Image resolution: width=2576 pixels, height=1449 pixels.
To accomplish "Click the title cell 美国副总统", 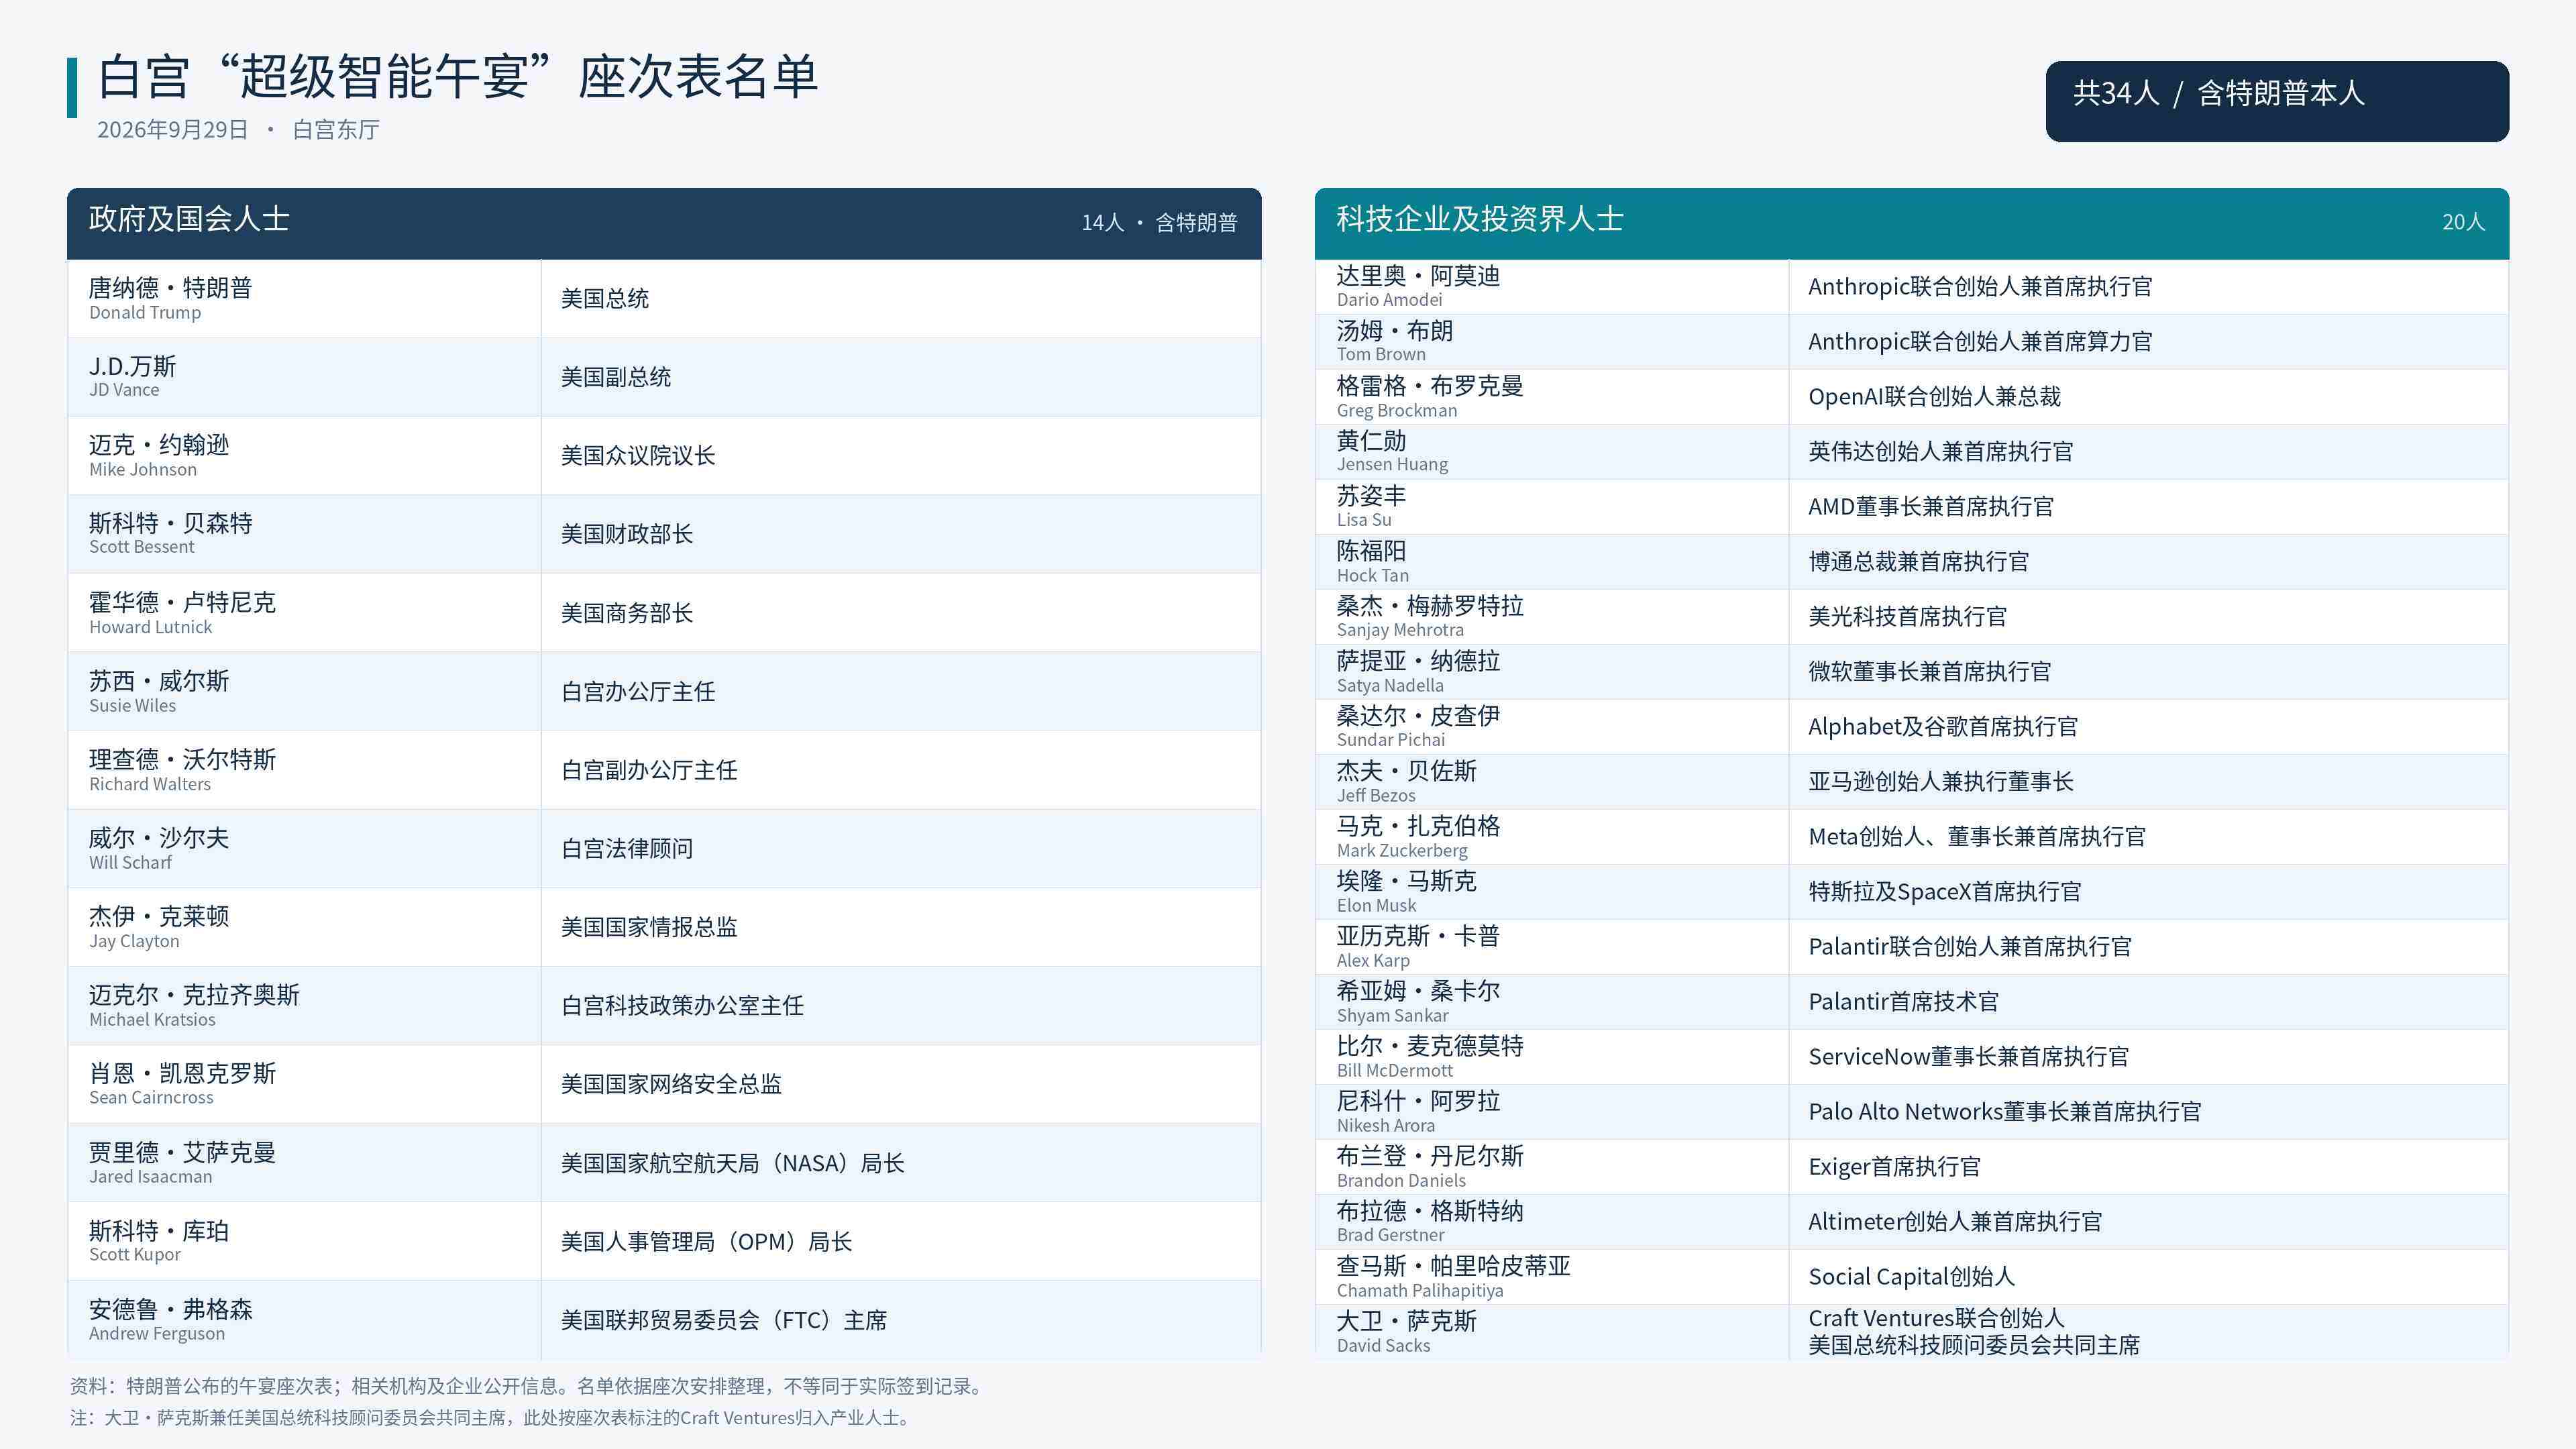I will pyautogui.click(x=616, y=377).
